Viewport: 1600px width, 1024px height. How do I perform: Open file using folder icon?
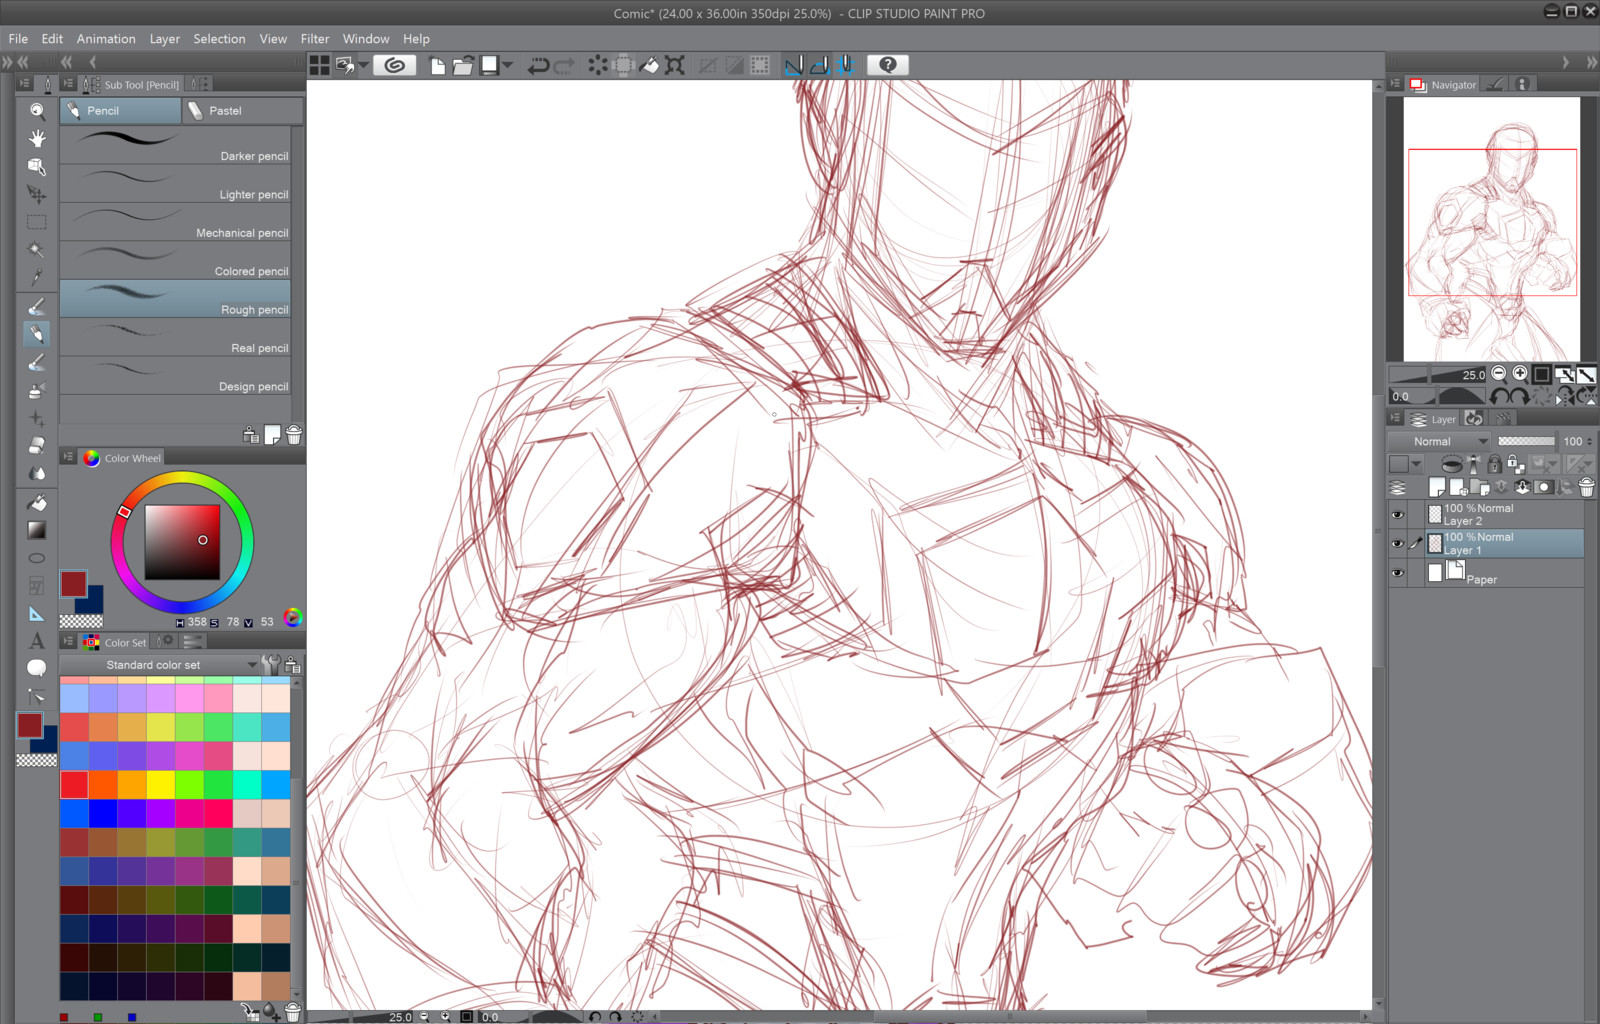(462, 66)
